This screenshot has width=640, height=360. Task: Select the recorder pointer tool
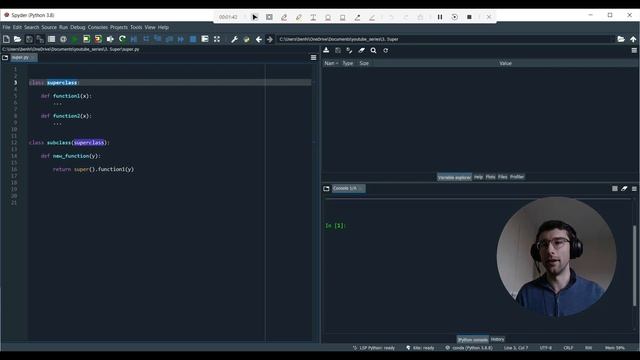[255, 17]
